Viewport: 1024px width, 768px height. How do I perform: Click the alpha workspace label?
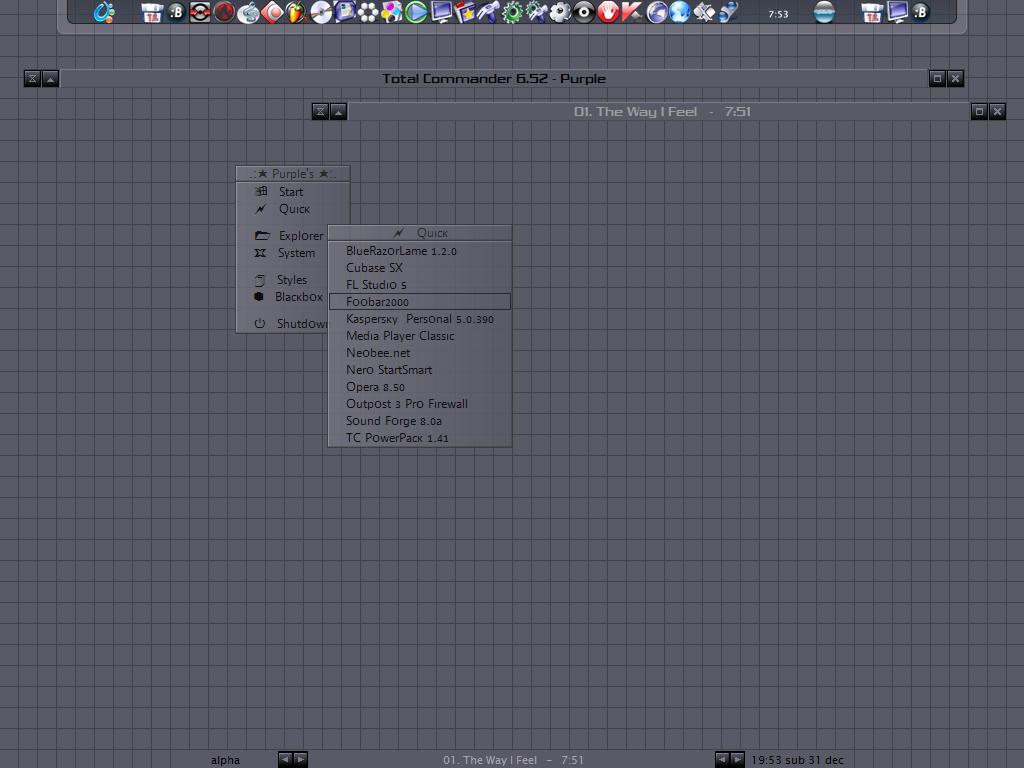(225, 760)
